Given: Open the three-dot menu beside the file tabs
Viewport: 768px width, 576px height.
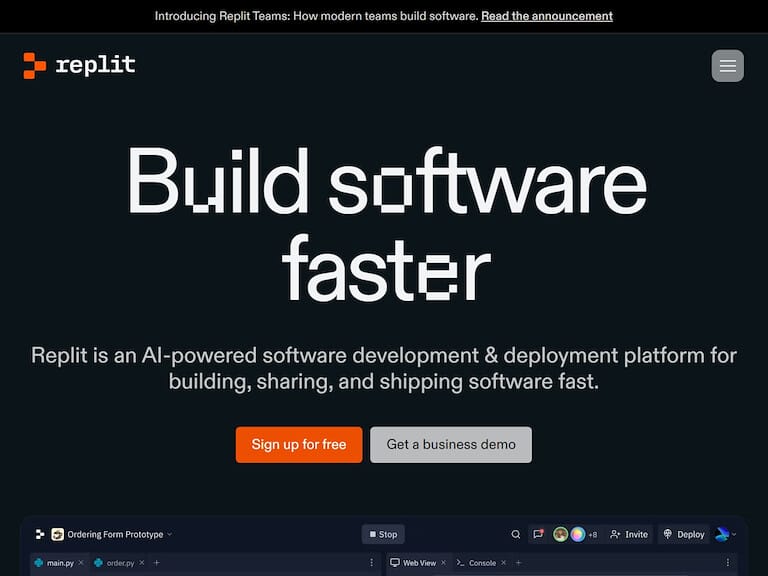Looking at the screenshot, I should click(371, 563).
